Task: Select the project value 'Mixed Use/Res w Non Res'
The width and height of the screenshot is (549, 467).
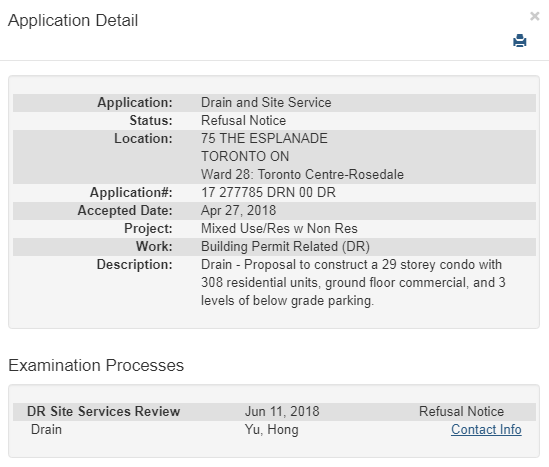Action: [279, 228]
